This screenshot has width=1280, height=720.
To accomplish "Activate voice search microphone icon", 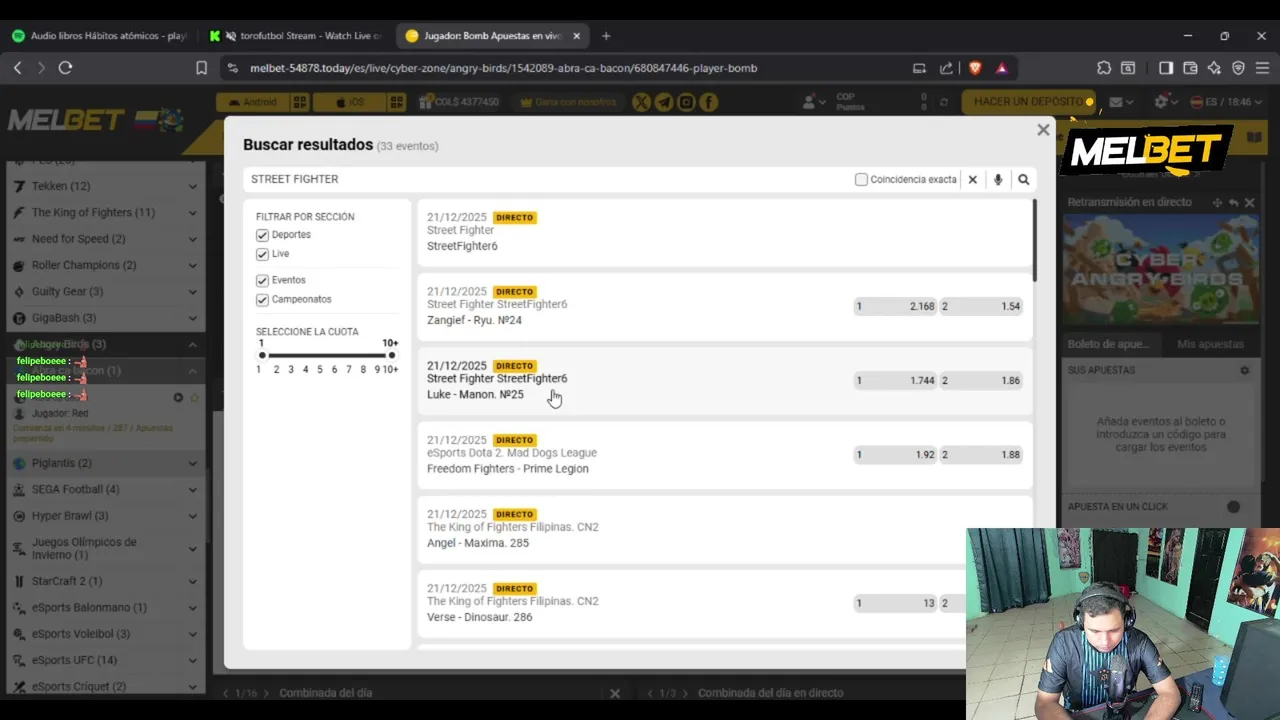I will click(x=998, y=180).
